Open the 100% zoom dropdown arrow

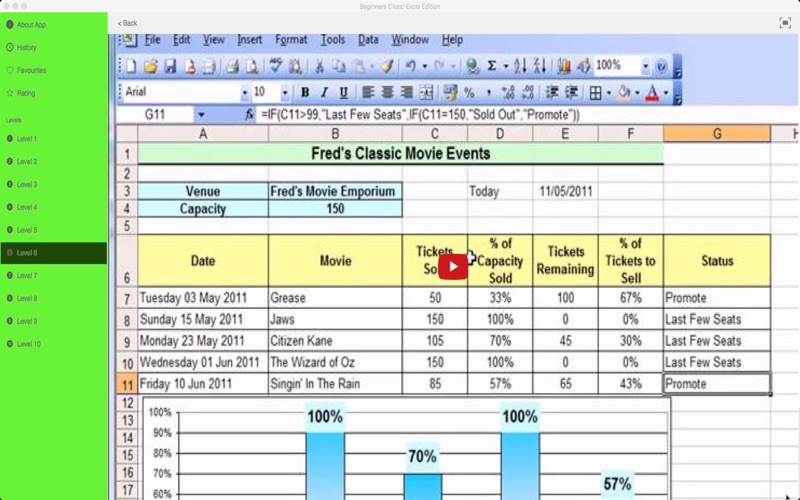point(645,66)
